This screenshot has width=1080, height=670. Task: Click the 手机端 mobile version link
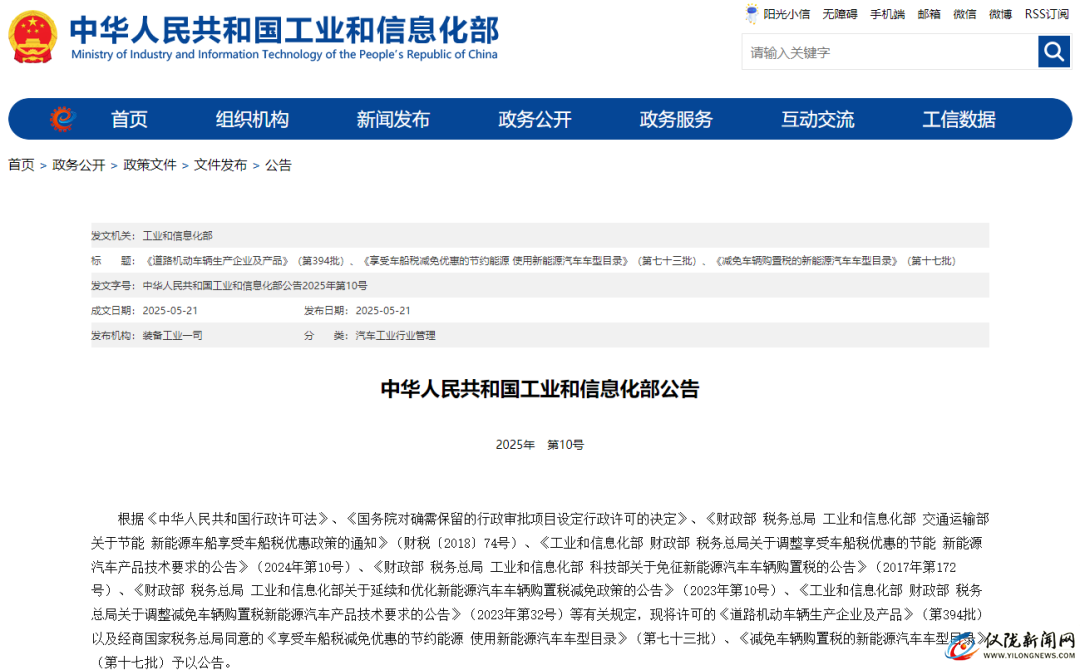click(x=888, y=14)
